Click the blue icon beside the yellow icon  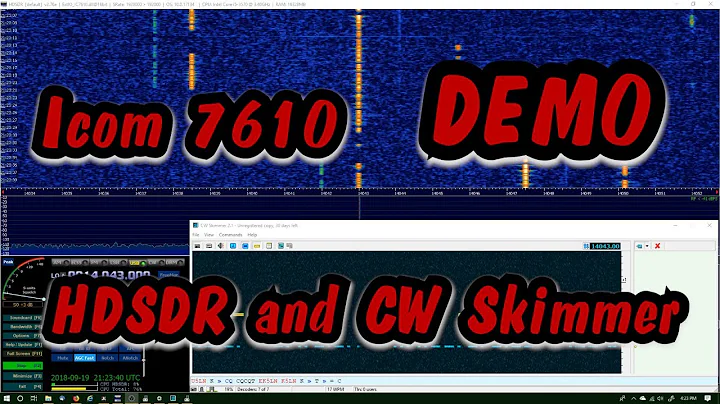tap(245, 246)
